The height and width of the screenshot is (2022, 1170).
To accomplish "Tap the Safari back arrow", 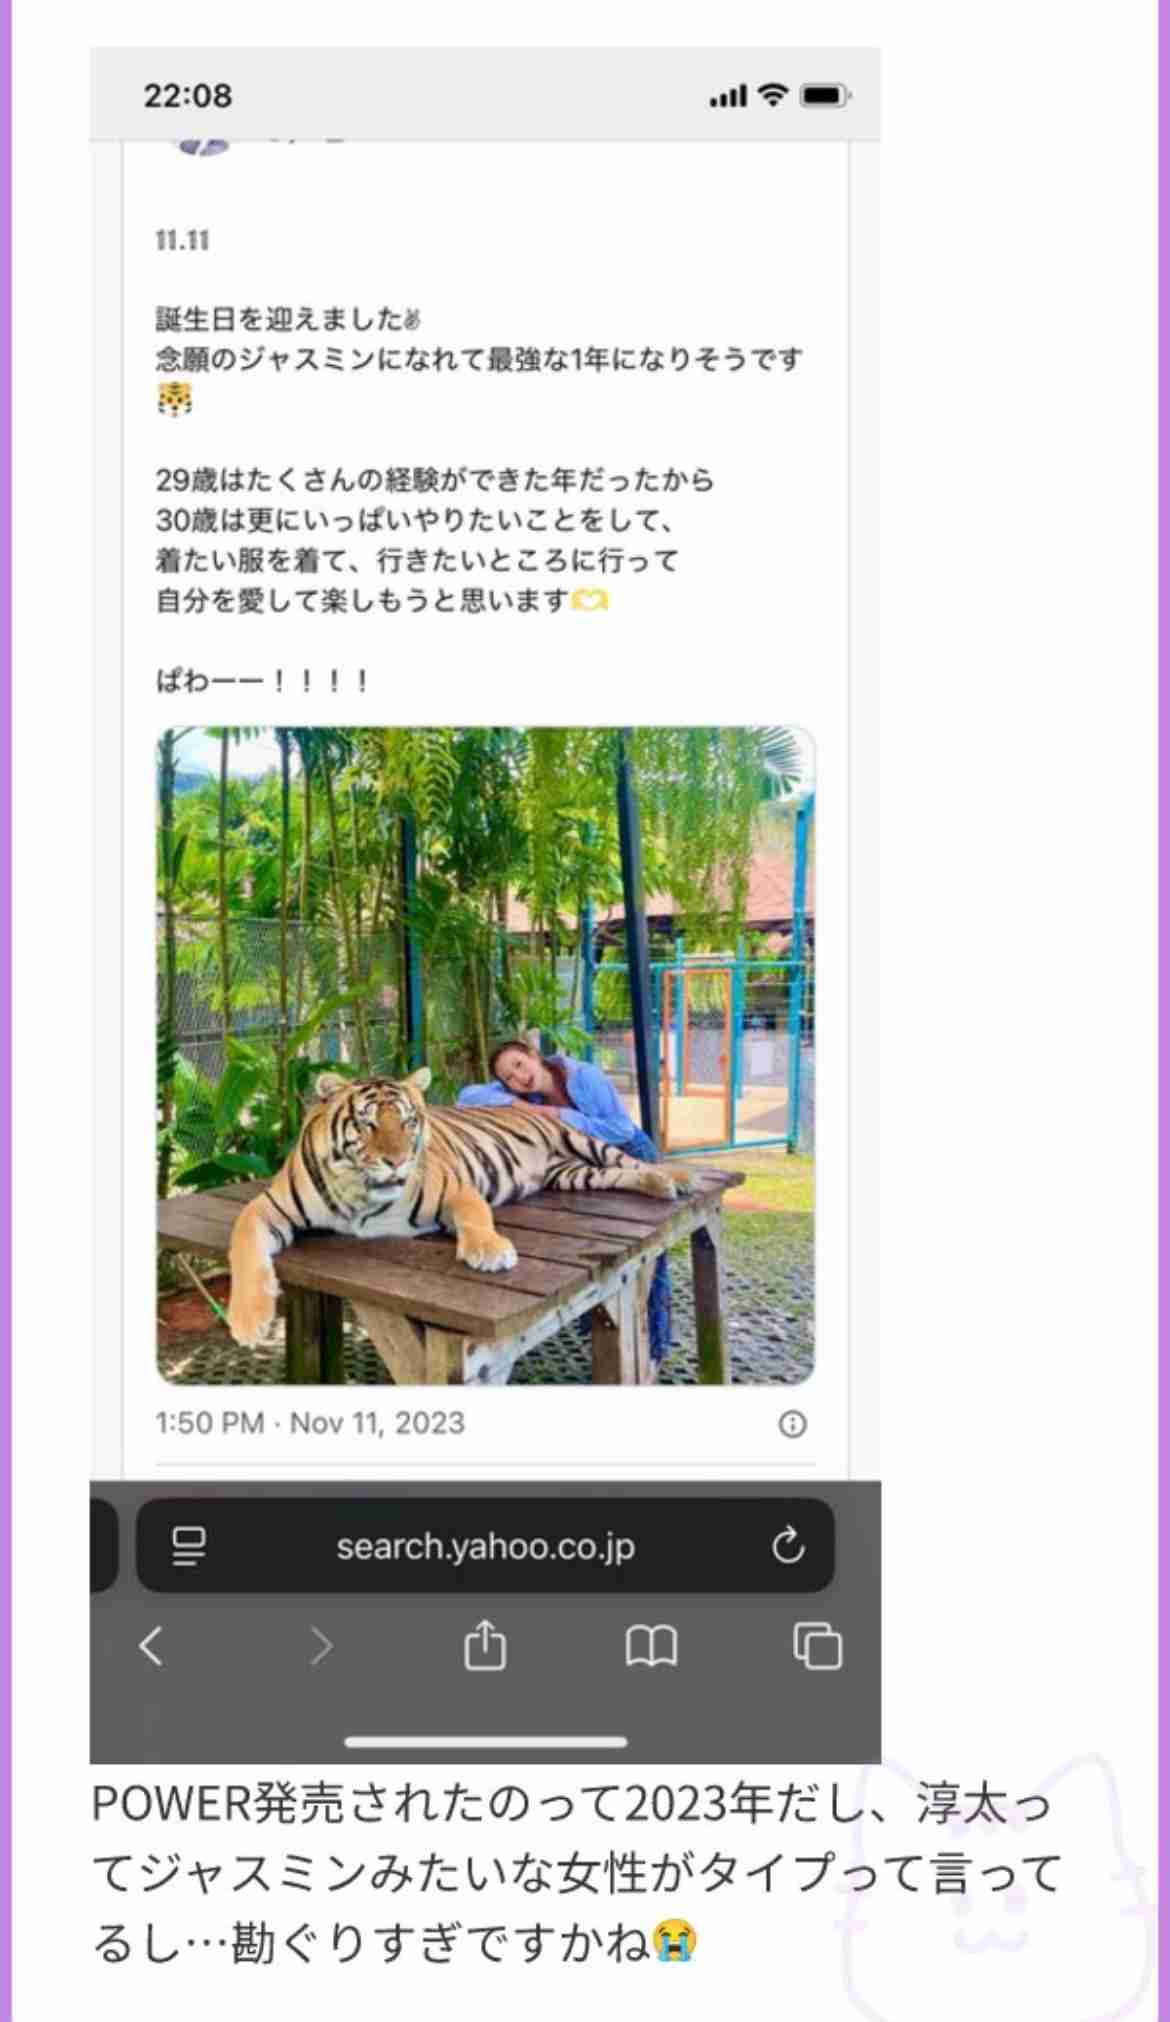I will pos(151,1645).
